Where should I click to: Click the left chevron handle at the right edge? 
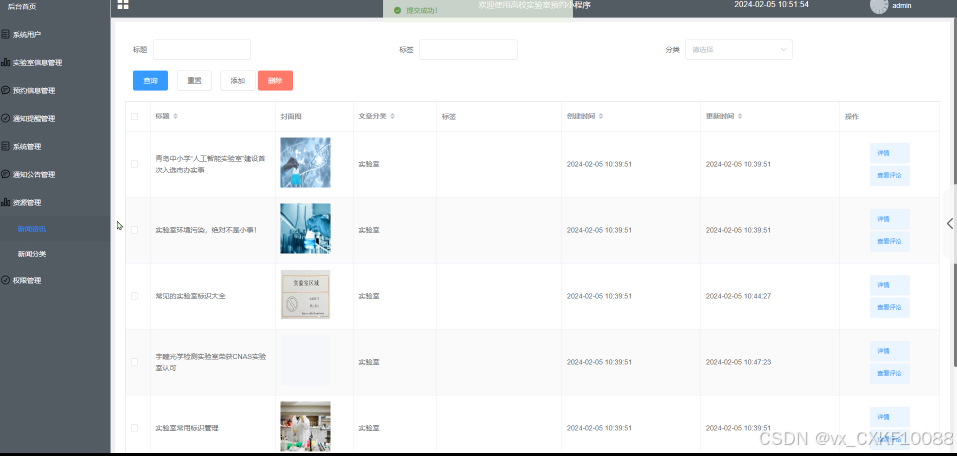[x=950, y=223]
